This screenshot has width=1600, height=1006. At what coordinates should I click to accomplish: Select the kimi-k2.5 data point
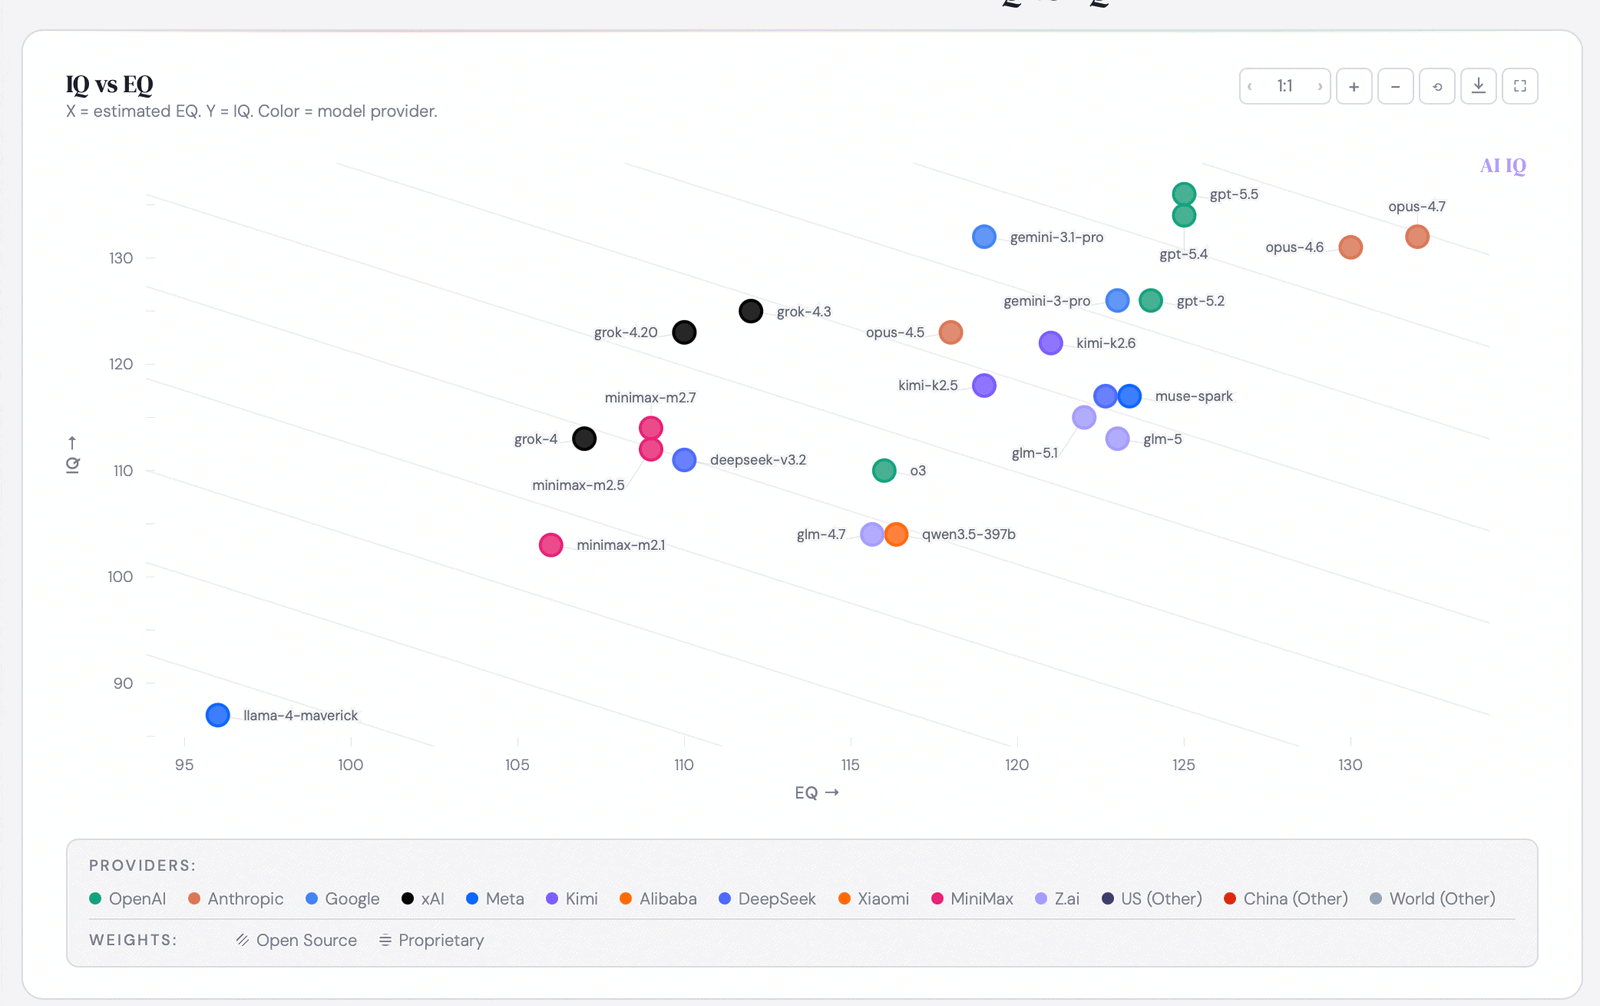pos(984,385)
